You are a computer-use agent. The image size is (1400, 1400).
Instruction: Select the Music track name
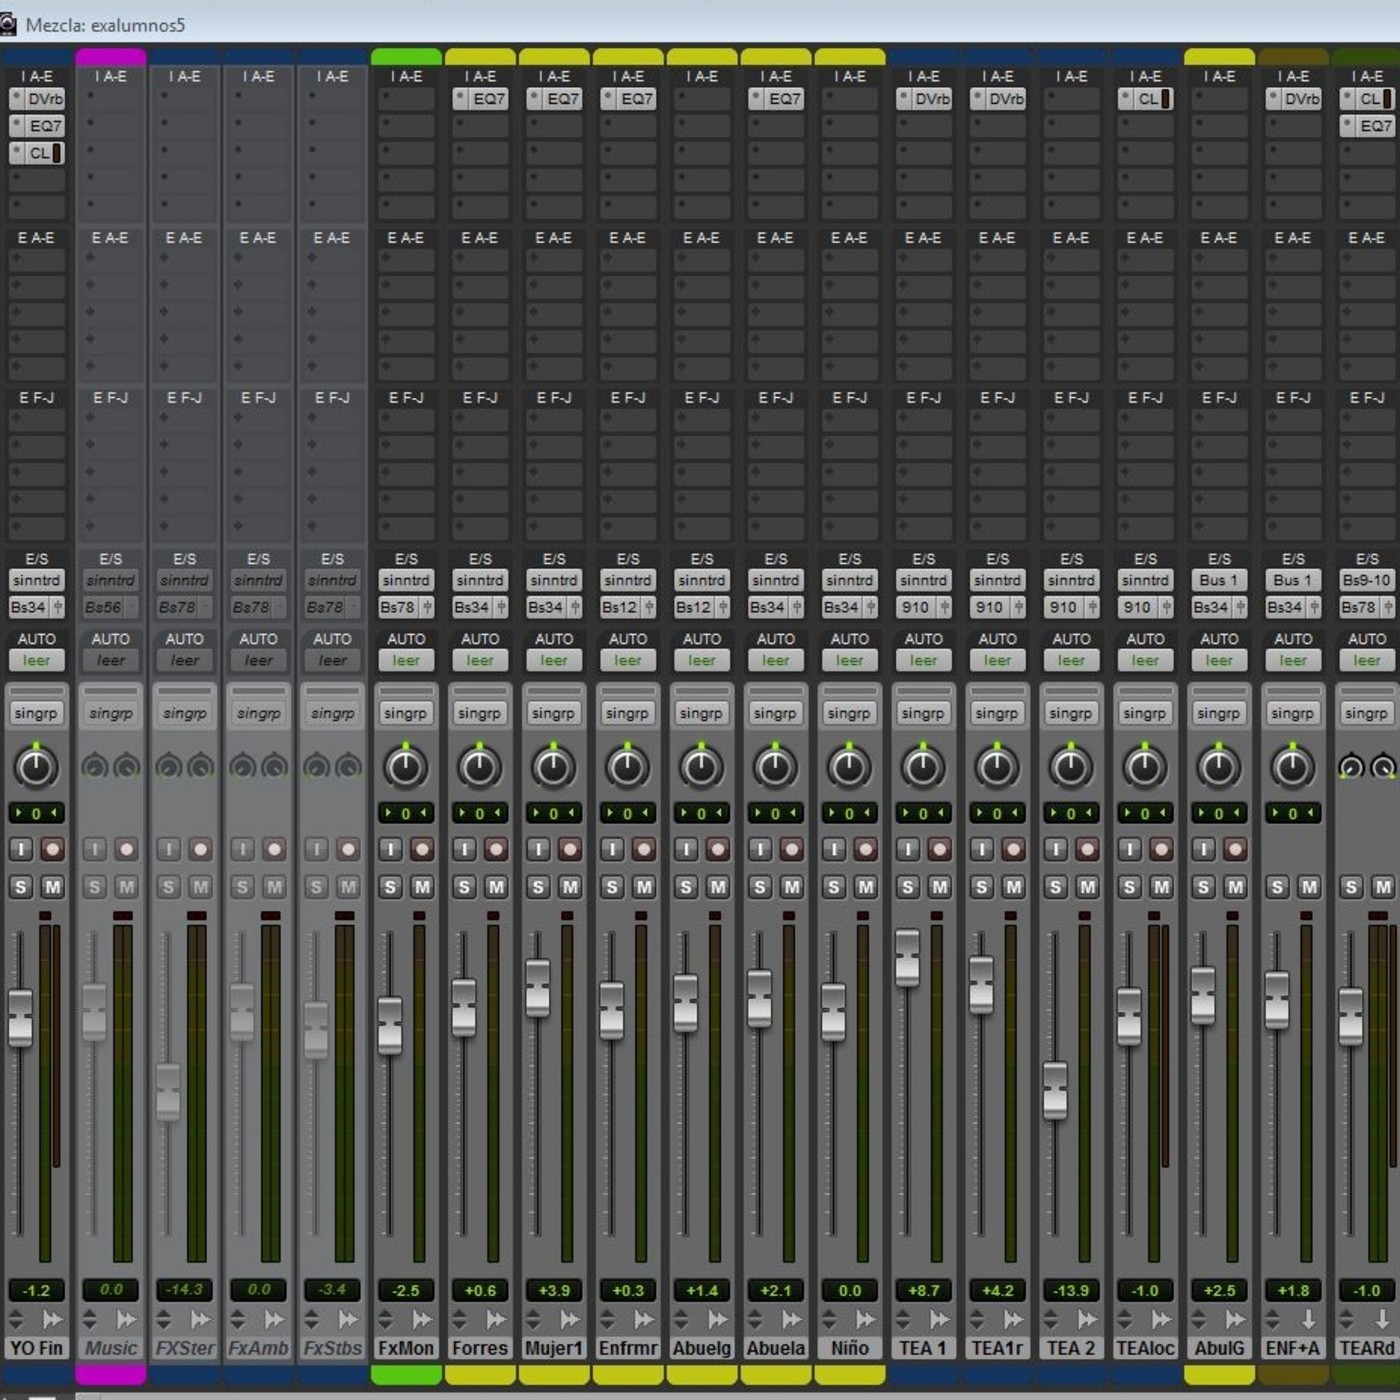111,1348
